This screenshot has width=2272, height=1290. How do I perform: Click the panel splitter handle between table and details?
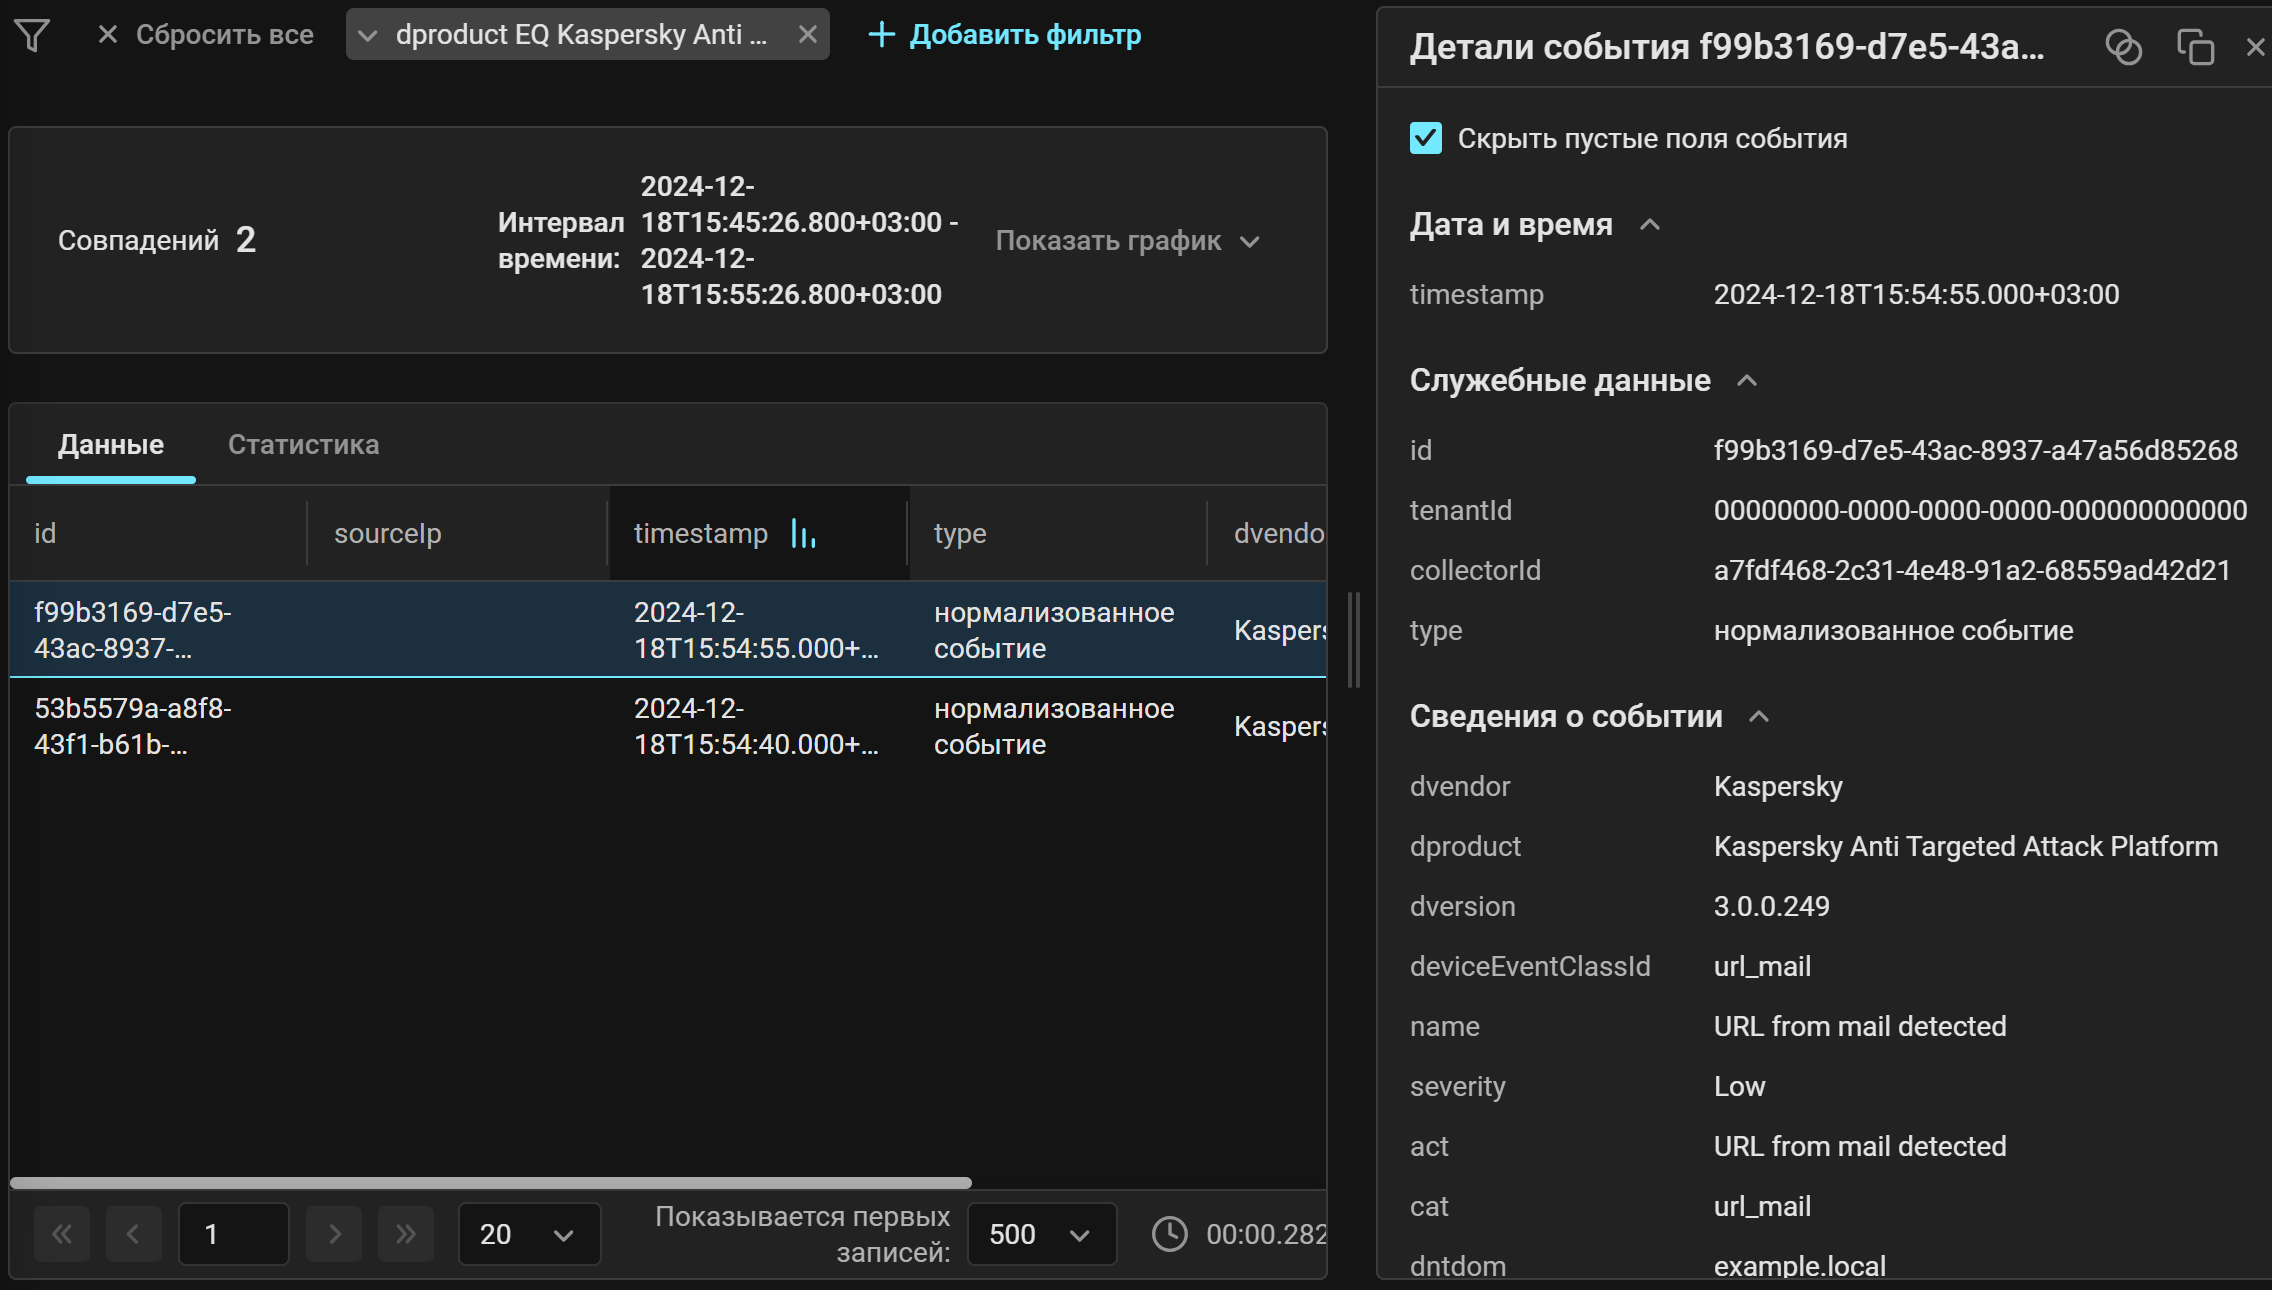point(1354,640)
